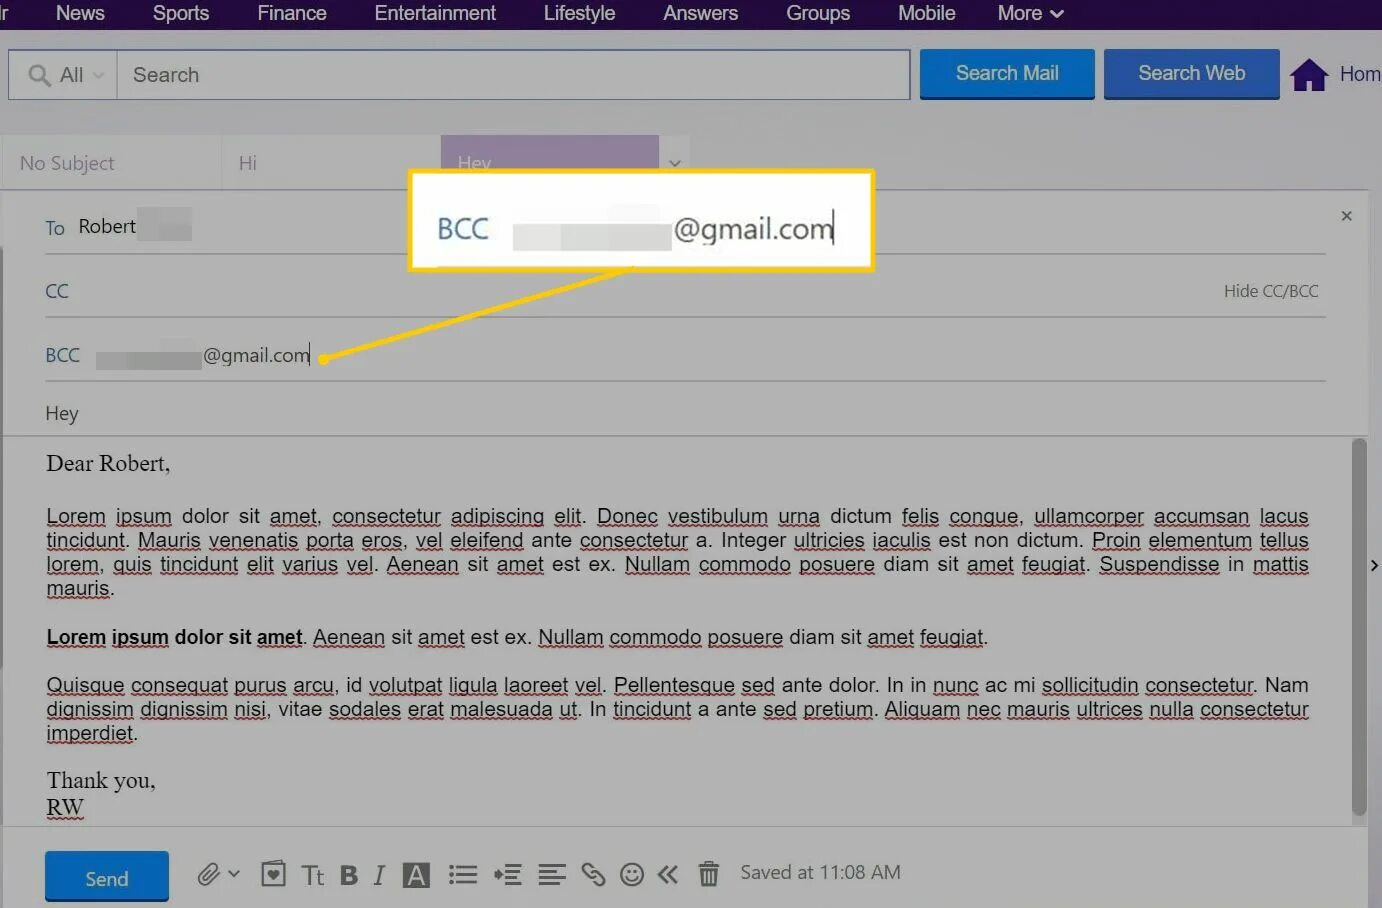Click the To label
1382x908 pixels.
click(x=55, y=228)
